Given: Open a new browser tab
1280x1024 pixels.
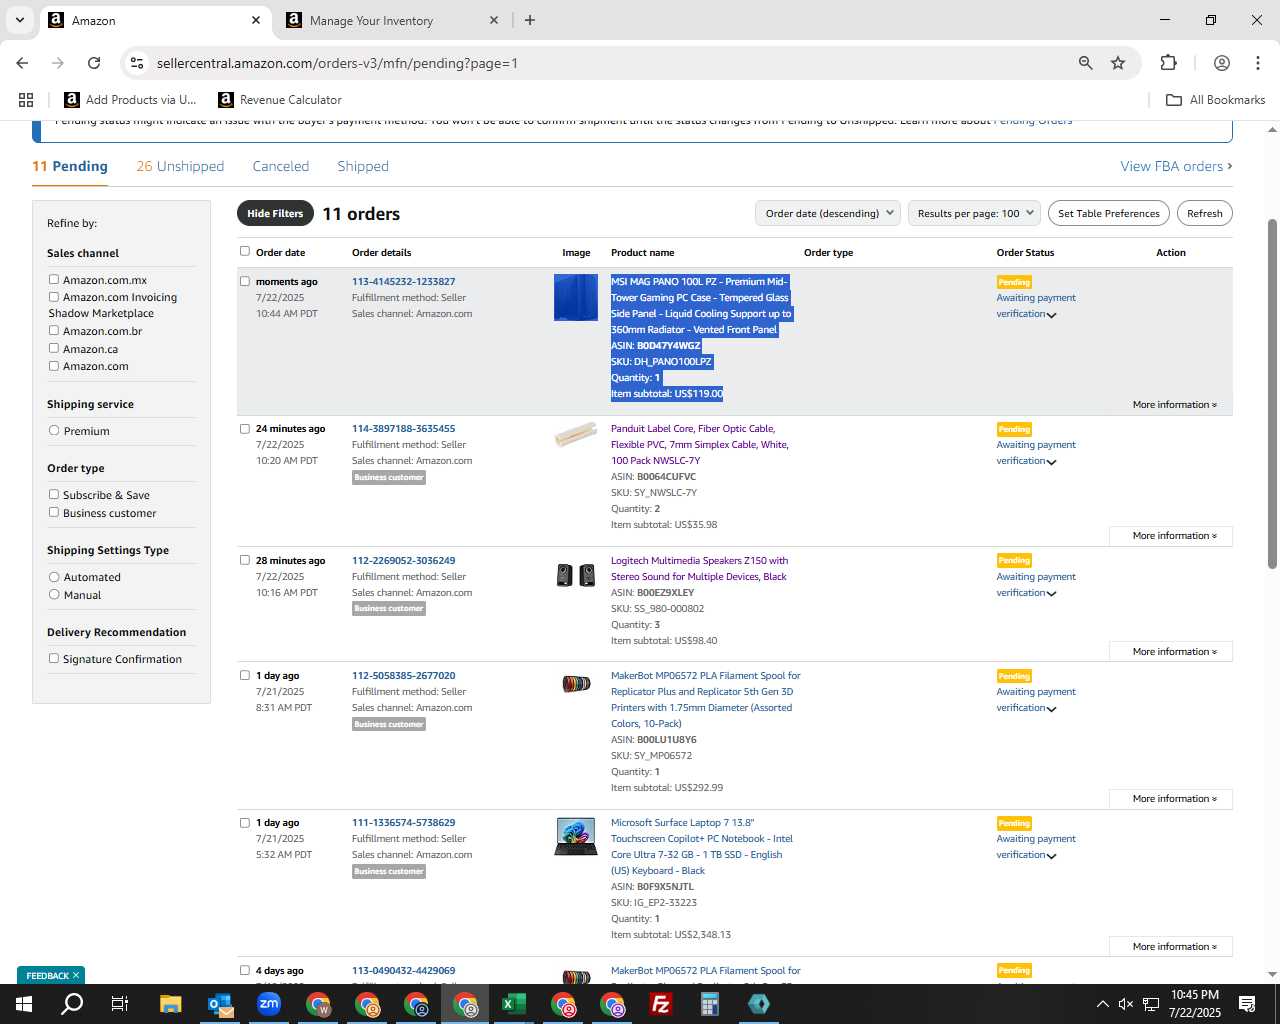Looking at the screenshot, I should (x=530, y=20).
